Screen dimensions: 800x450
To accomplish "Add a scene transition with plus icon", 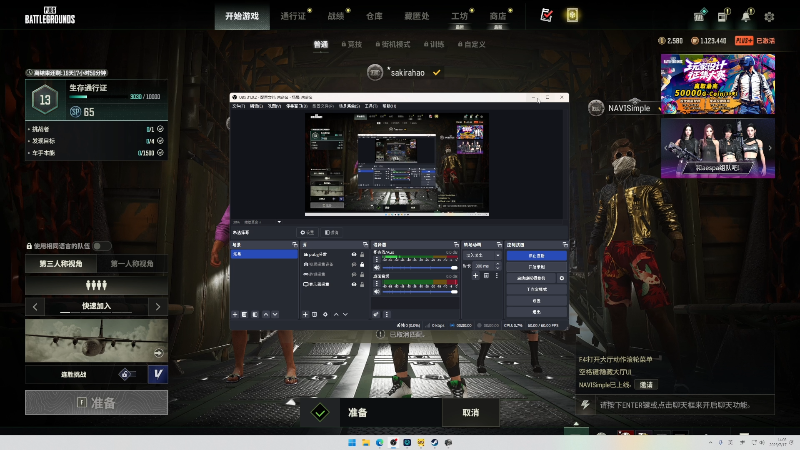I will [476, 276].
